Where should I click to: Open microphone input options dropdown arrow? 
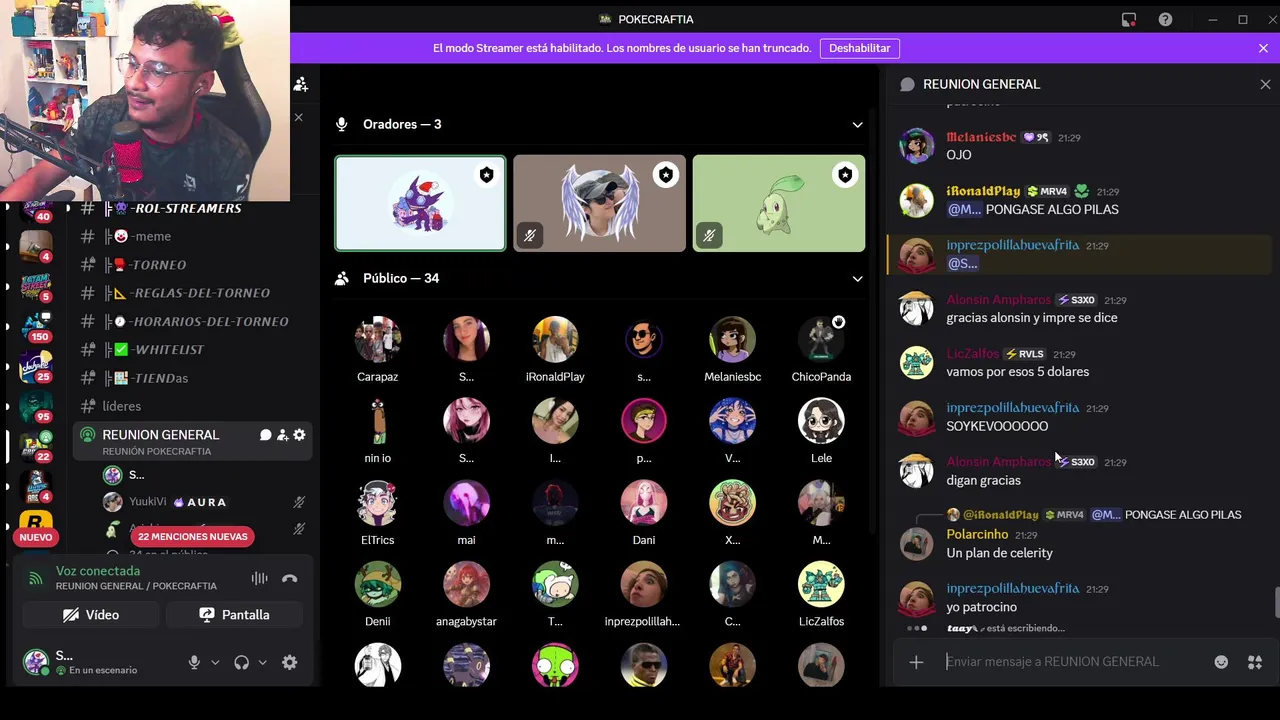[x=215, y=662]
